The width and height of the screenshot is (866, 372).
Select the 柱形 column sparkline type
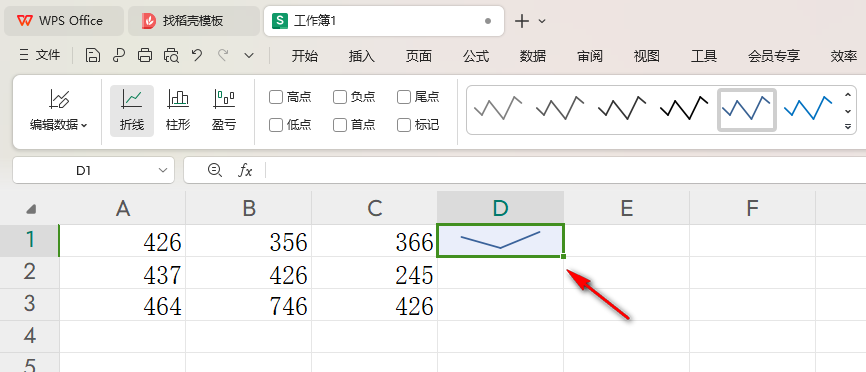coord(178,111)
